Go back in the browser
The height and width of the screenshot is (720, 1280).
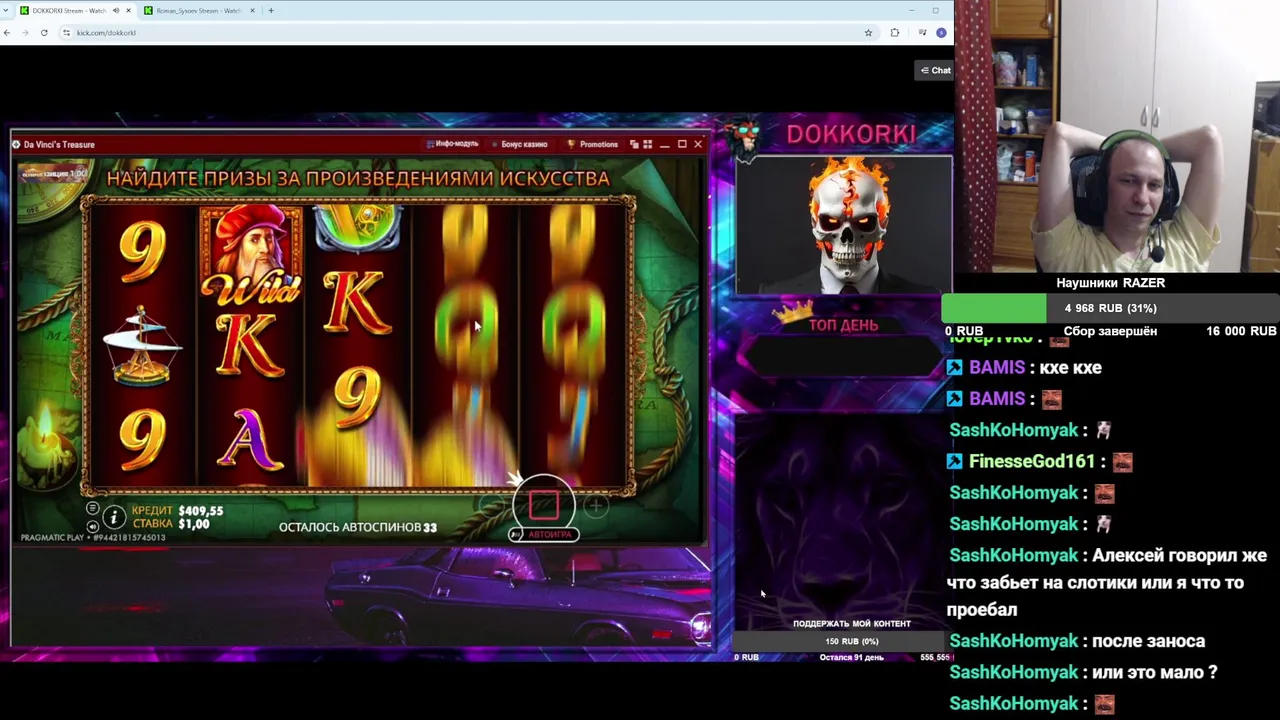(7, 32)
